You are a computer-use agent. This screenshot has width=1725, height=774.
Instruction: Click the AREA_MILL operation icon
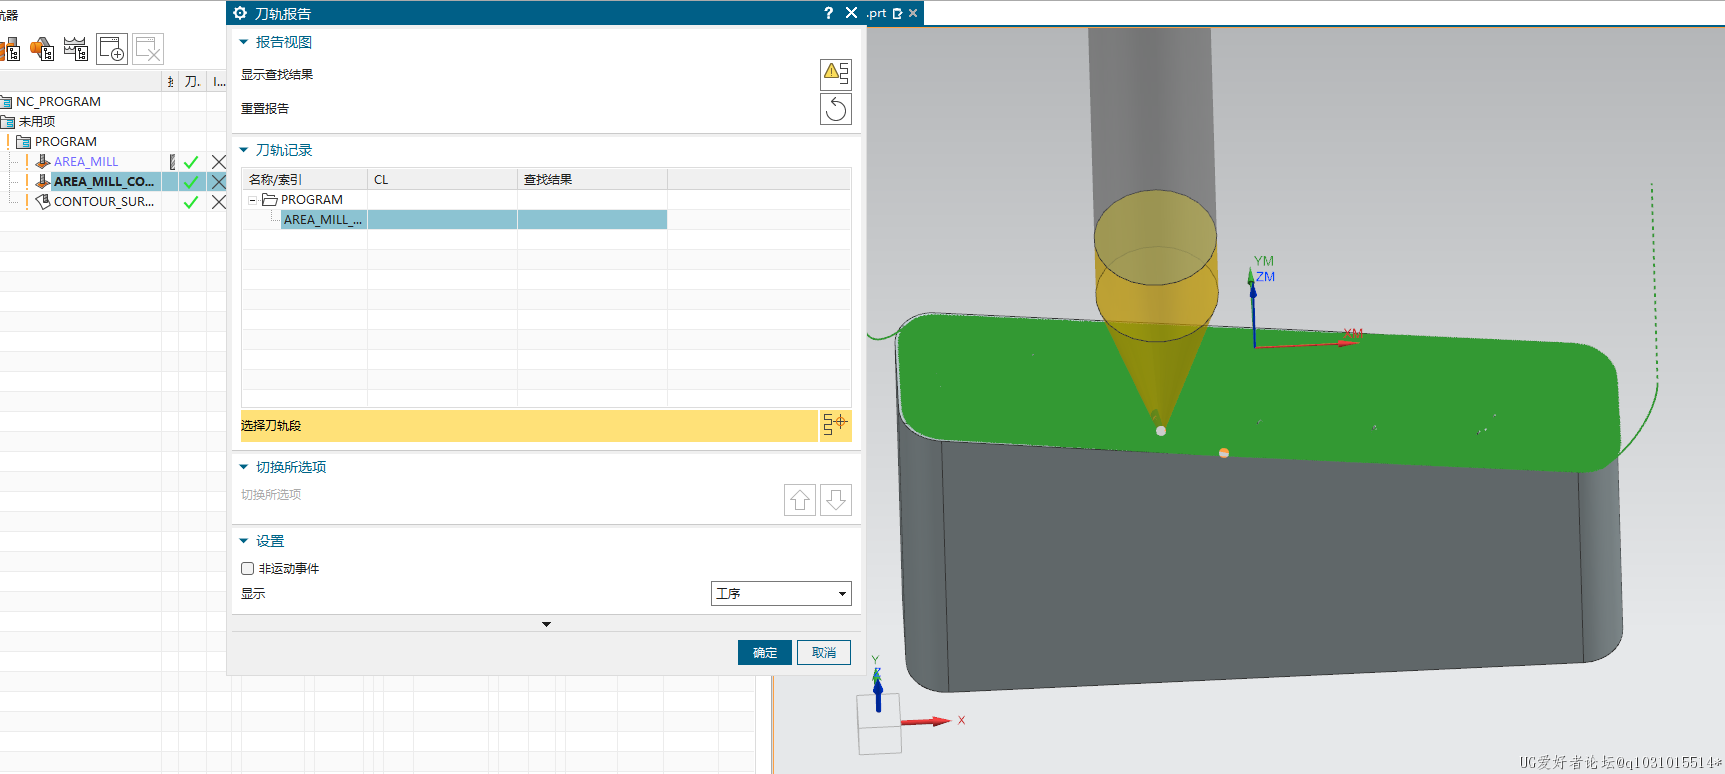42,161
